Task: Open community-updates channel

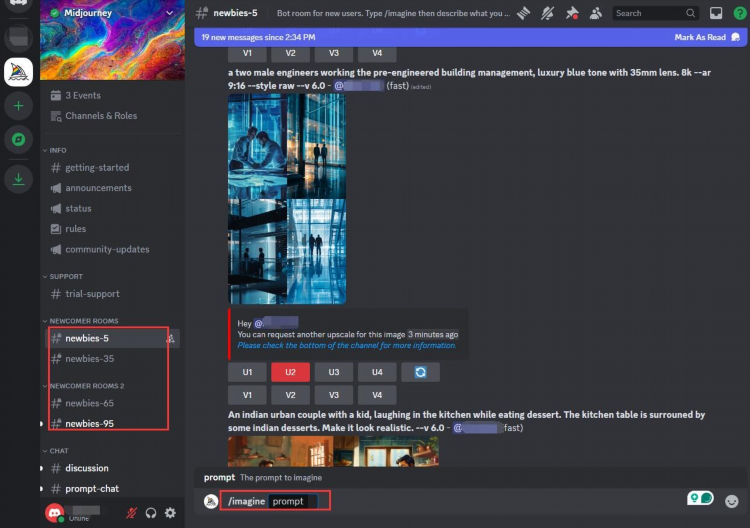Action: coord(112,249)
